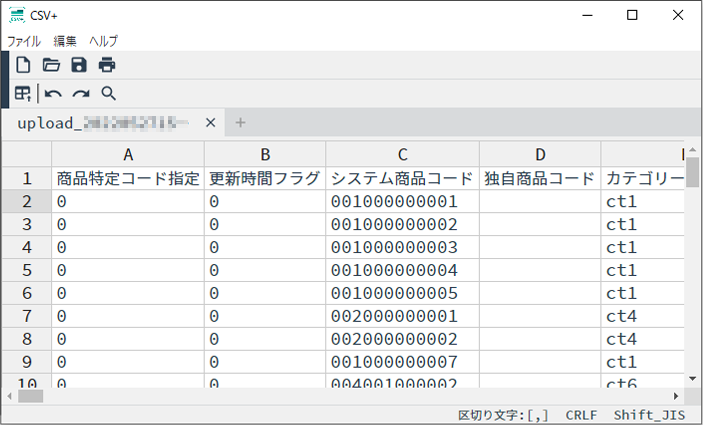703x425 pixels.
Task: Click cell 002000000002
Action: click(403, 338)
